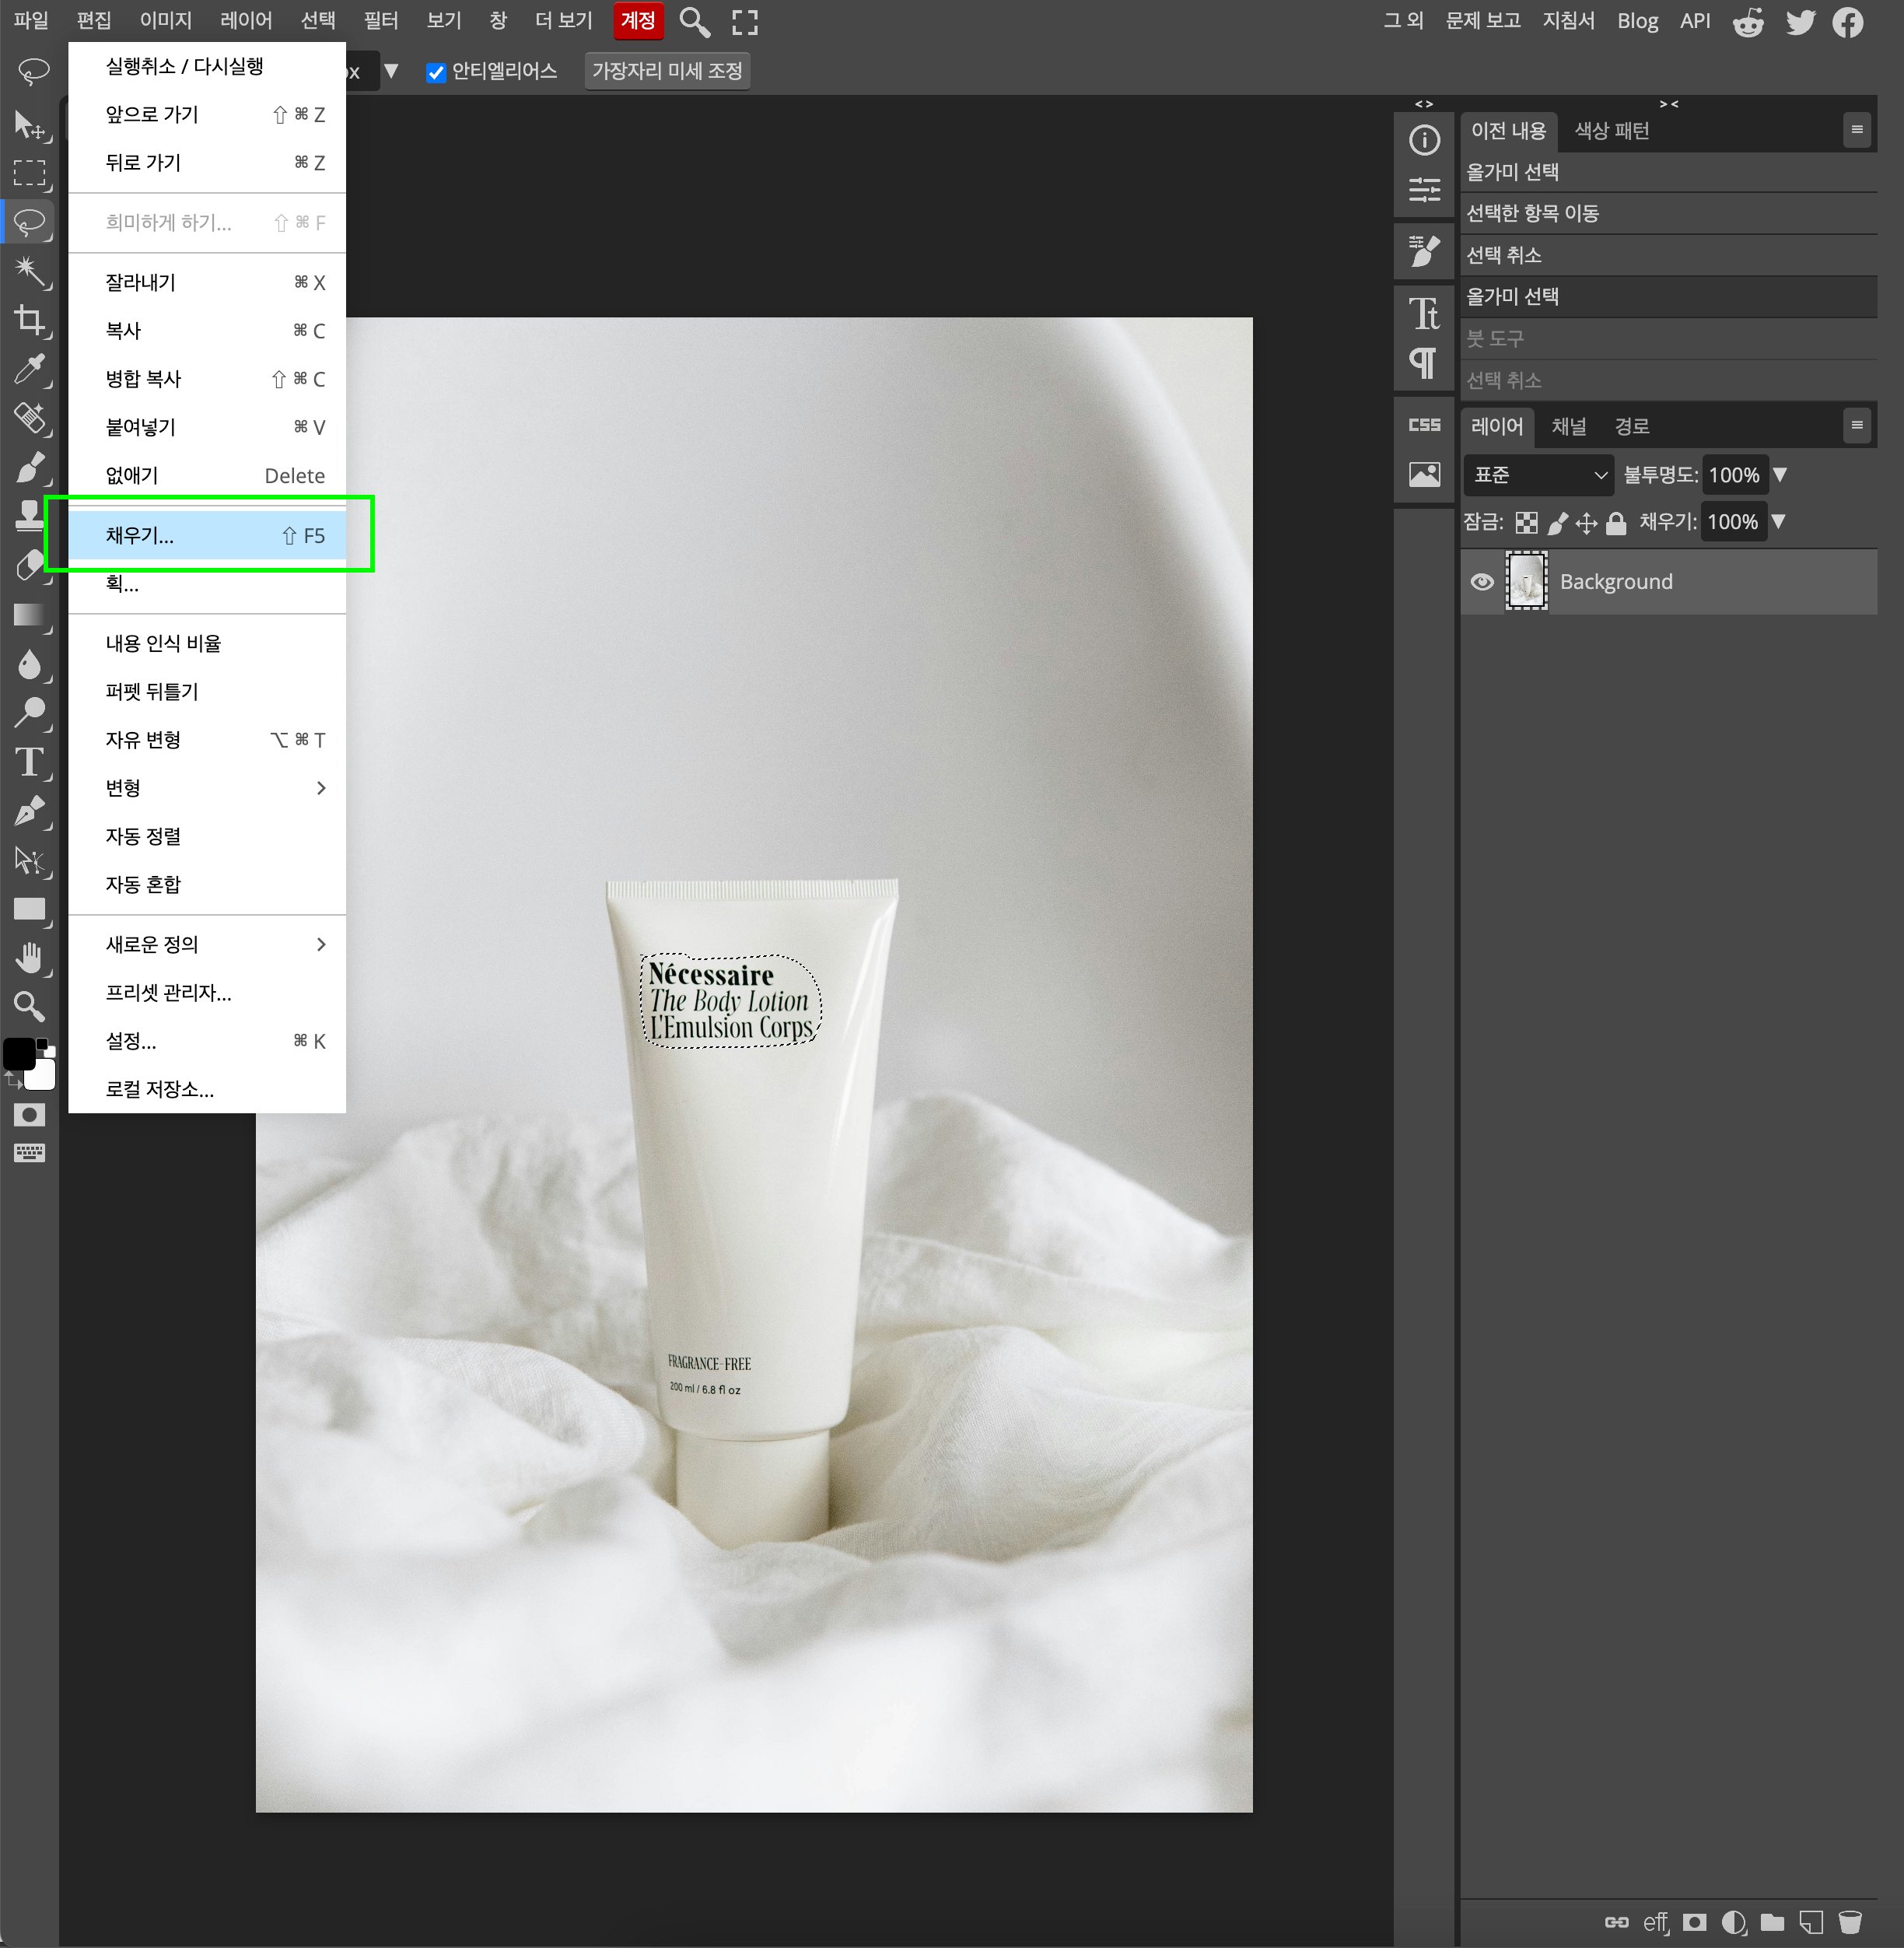The height and width of the screenshot is (1948, 1904).
Task: Open the Blog link
Action: click(1637, 21)
